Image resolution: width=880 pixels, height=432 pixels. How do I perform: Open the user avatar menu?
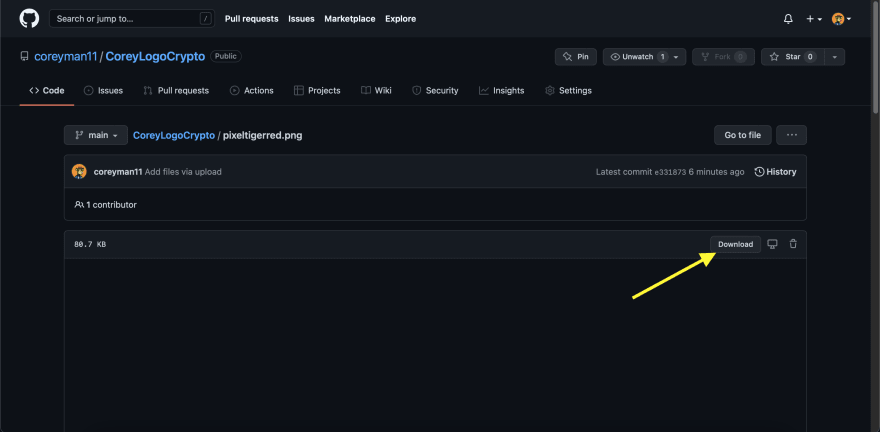(x=841, y=19)
